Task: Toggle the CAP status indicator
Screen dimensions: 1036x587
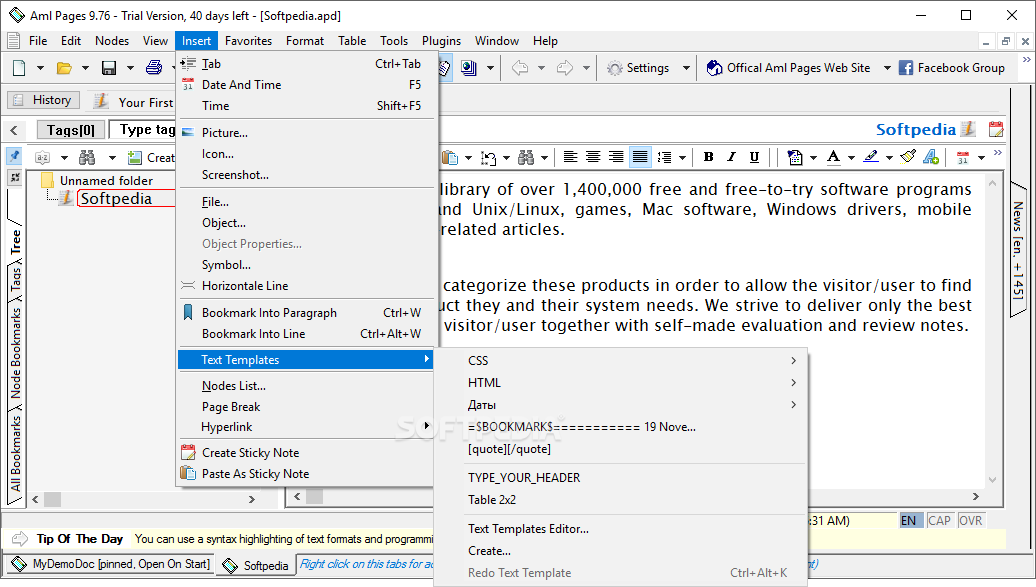Action: 939,520
